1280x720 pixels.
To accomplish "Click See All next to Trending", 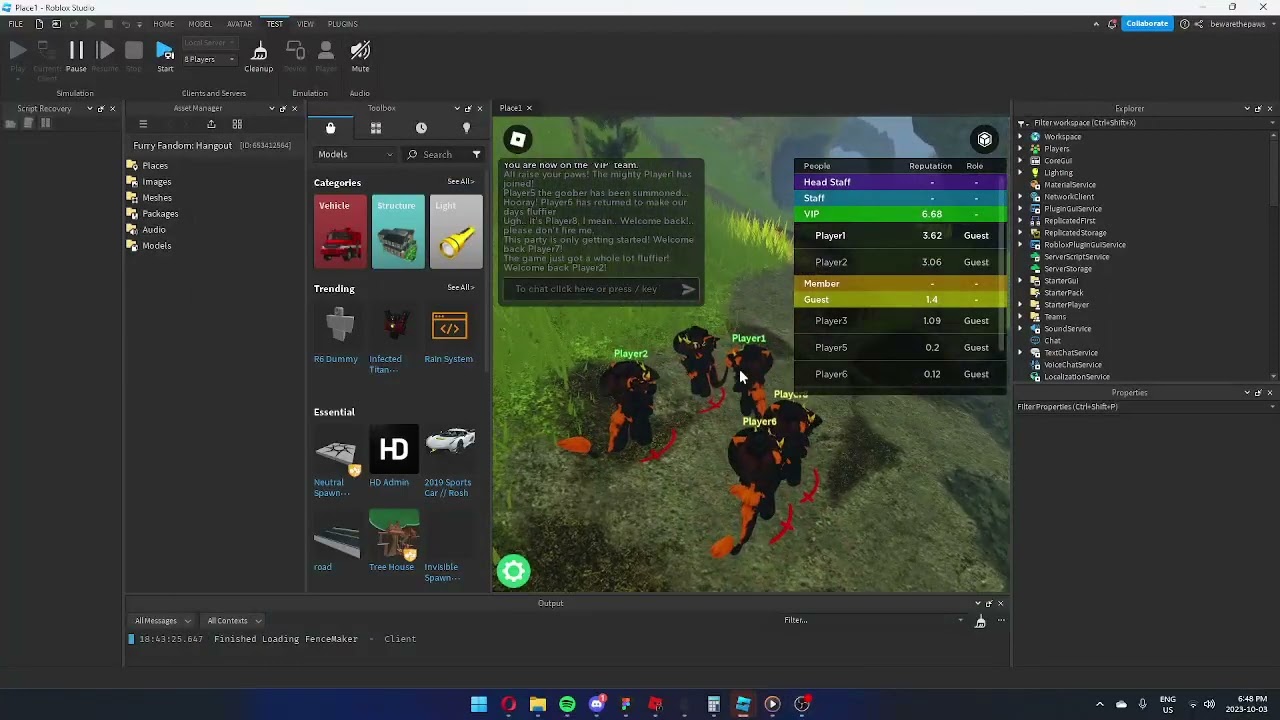I will pos(460,288).
